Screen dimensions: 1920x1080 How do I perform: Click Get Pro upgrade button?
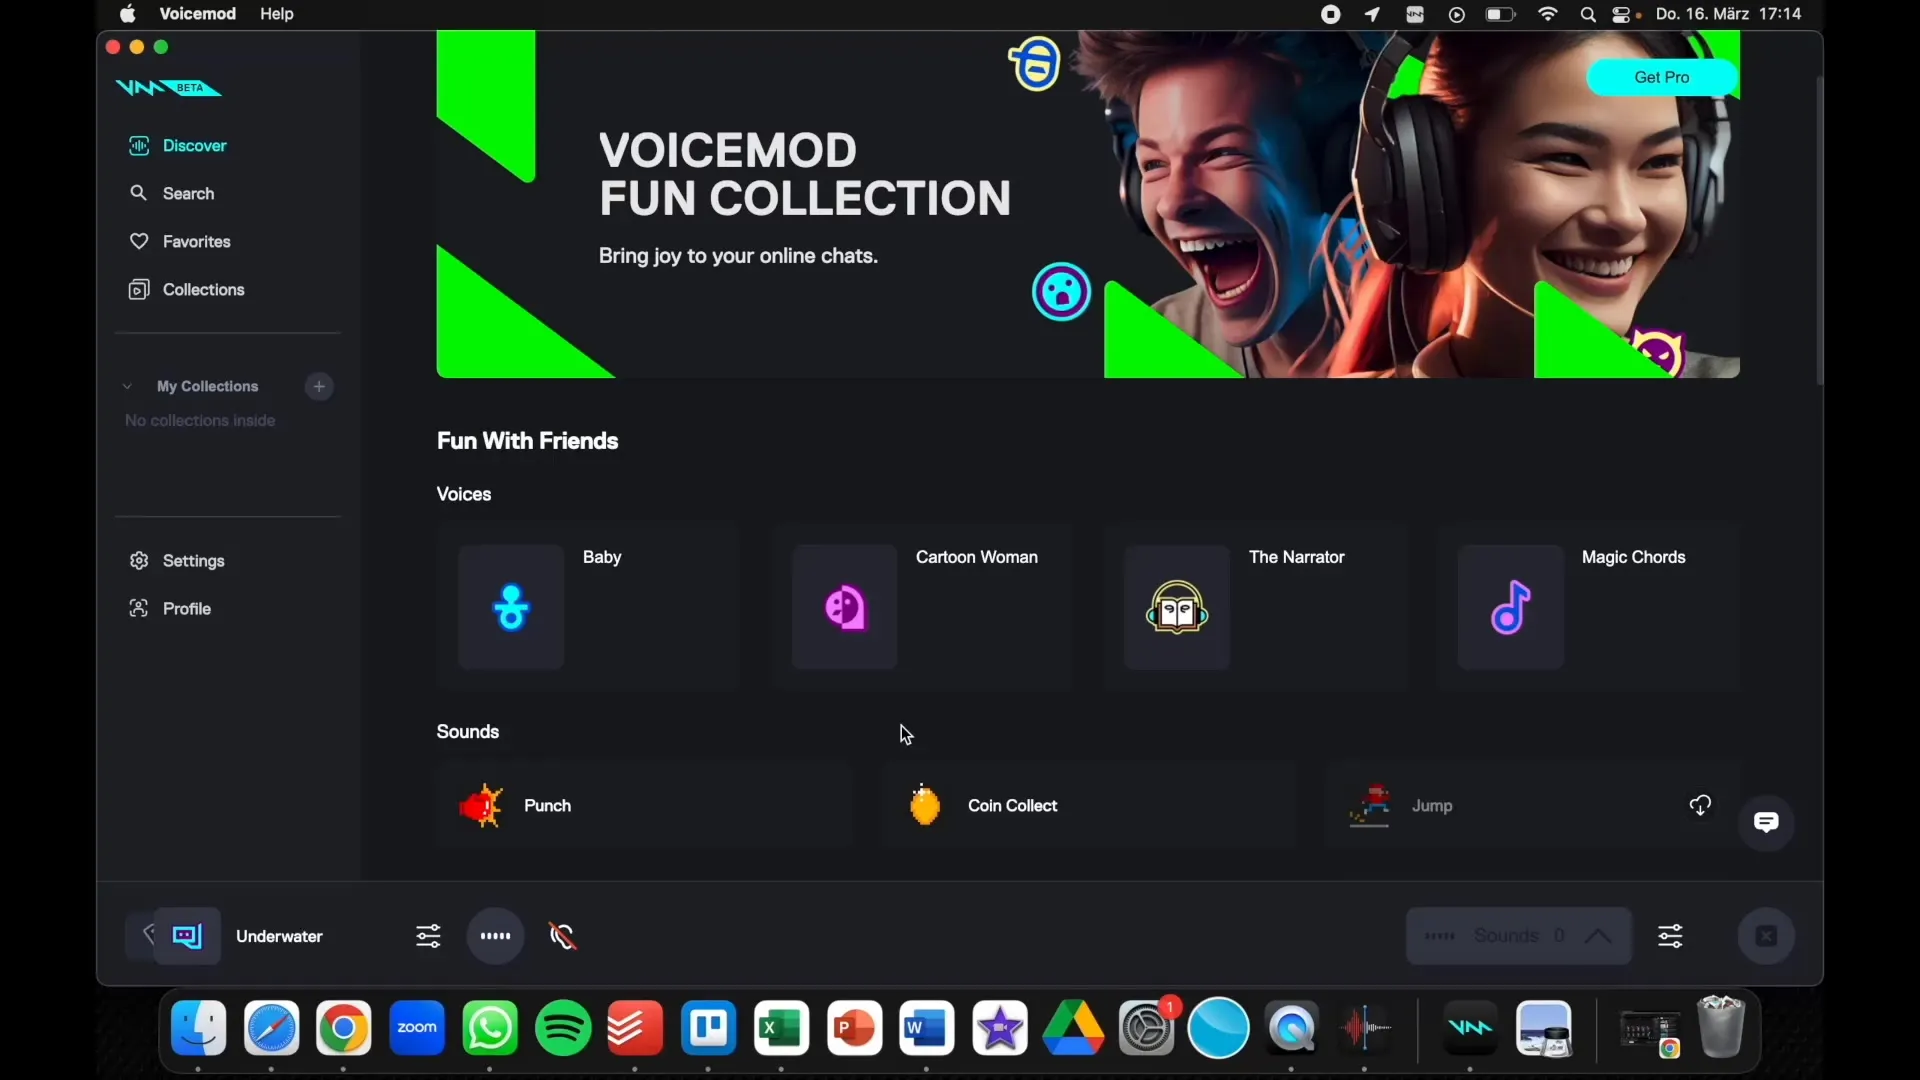click(1662, 76)
